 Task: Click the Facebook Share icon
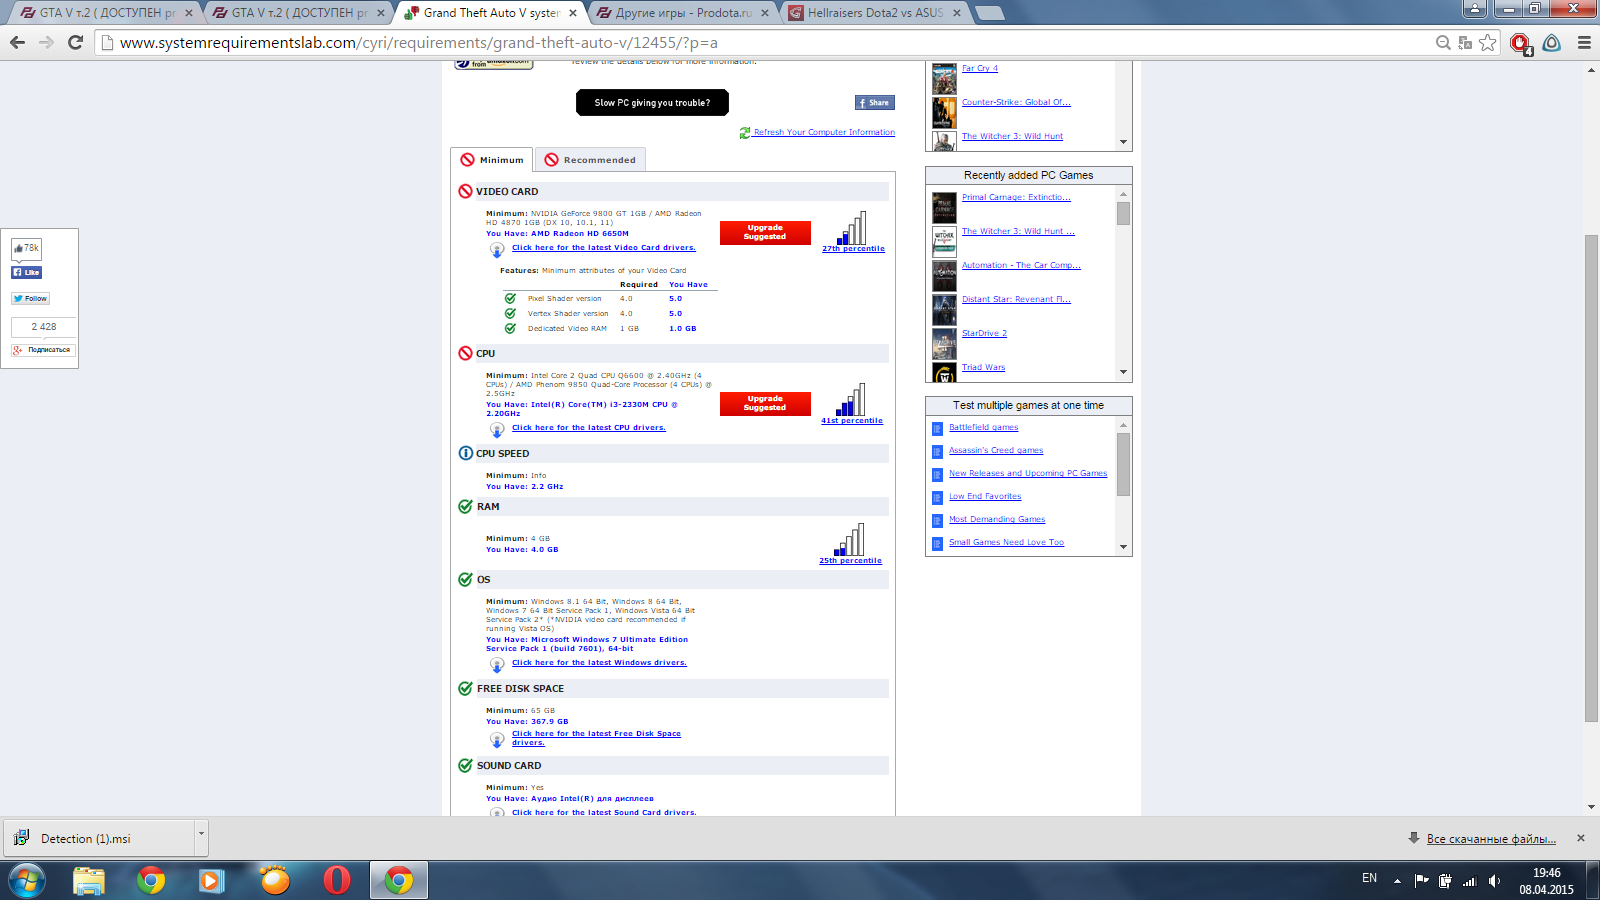pos(861,102)
